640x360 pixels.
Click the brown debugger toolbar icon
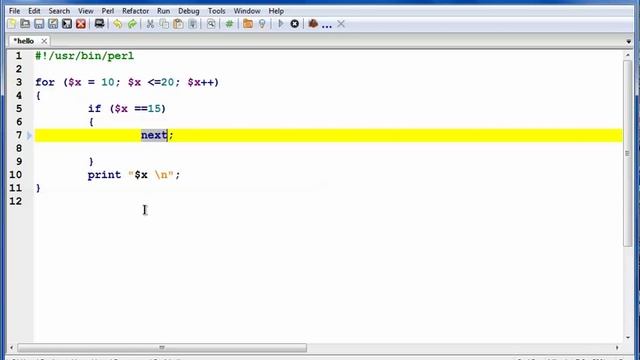point(313,24)
